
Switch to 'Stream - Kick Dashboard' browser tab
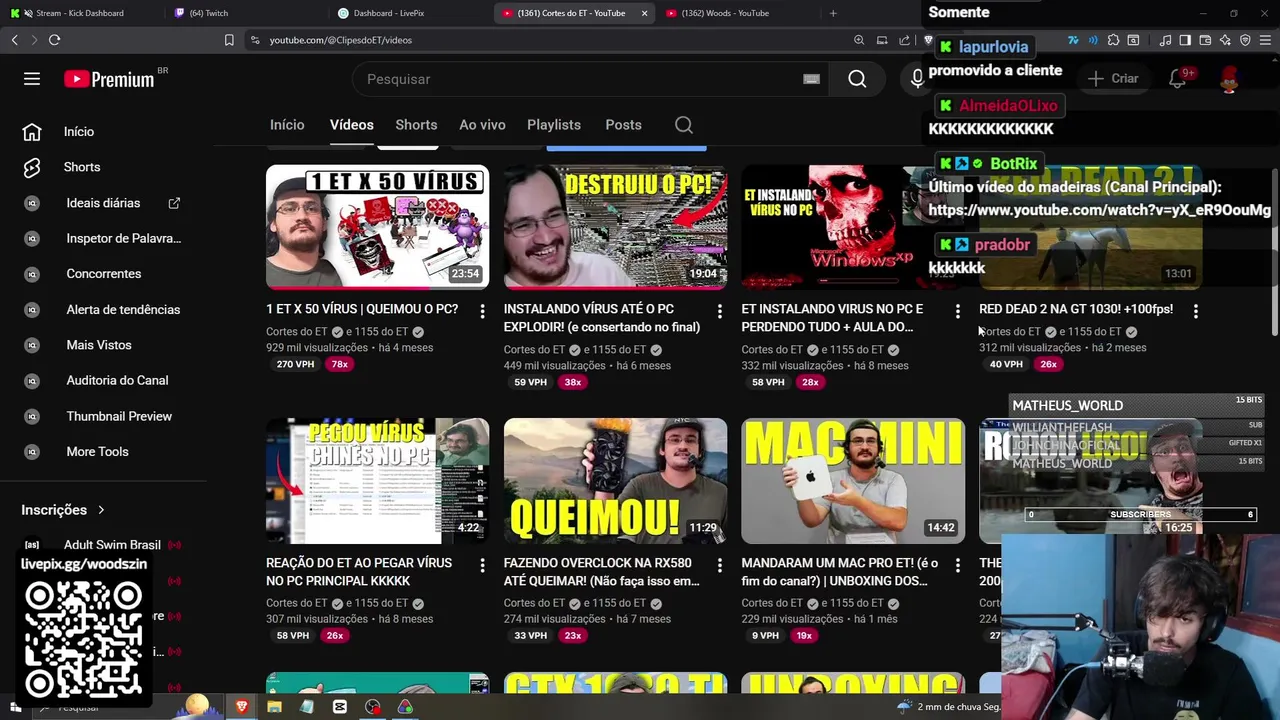[80, 13]
